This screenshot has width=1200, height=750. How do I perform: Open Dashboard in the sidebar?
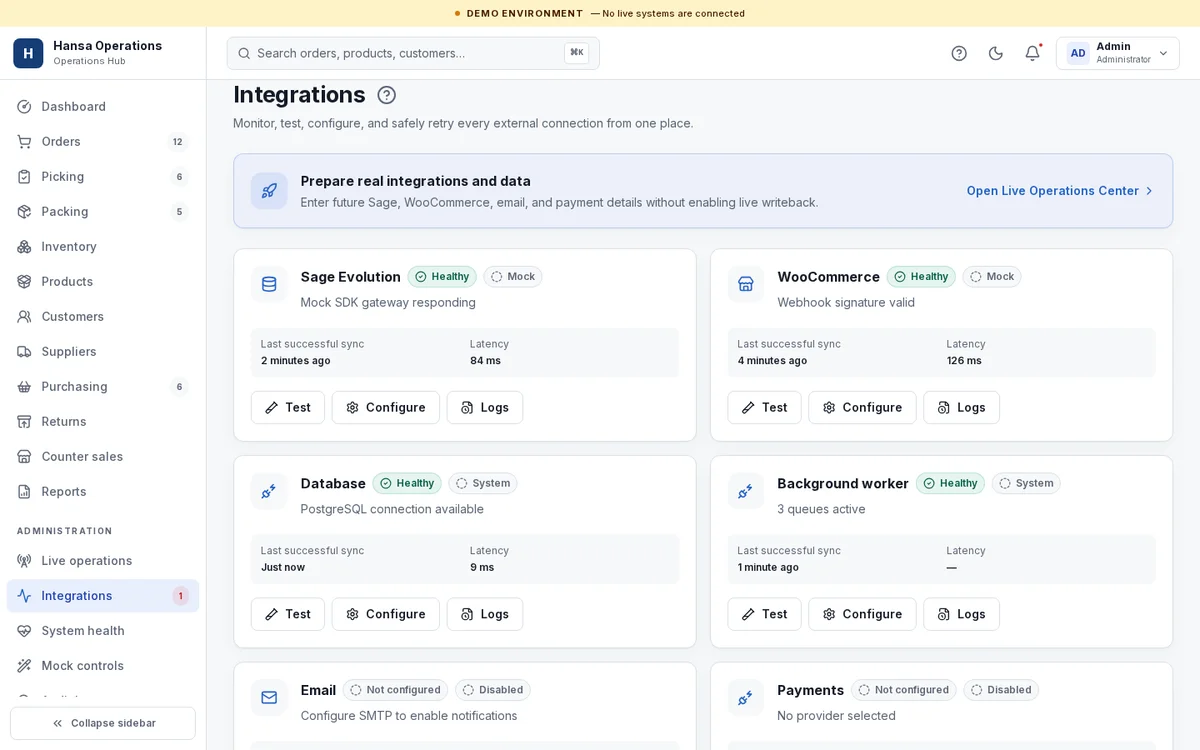point(103,107)
